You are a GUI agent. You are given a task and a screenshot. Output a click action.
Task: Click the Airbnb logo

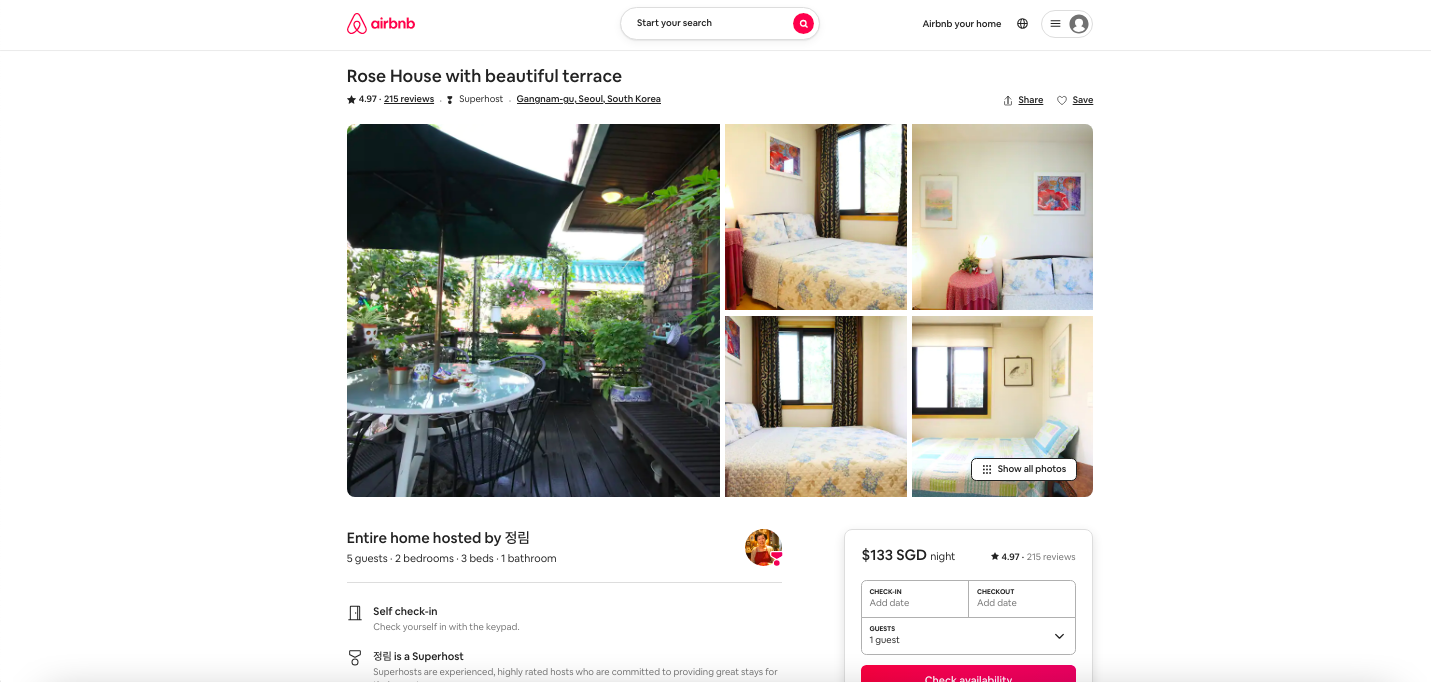(380, 24)
